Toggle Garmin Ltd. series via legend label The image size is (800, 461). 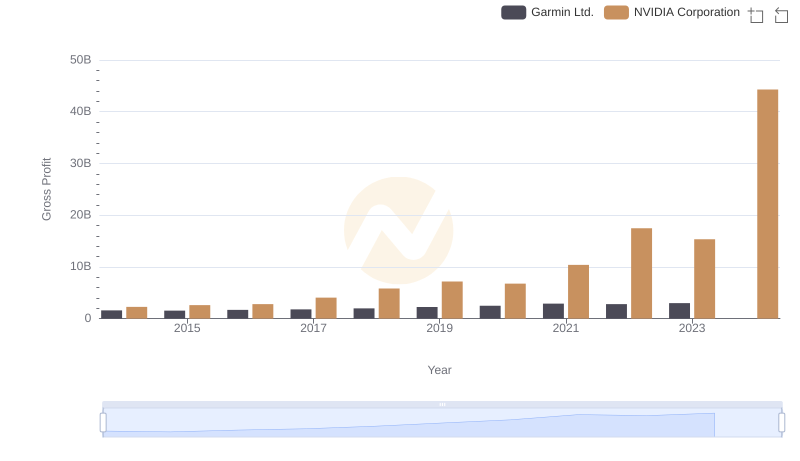point(562,12)
